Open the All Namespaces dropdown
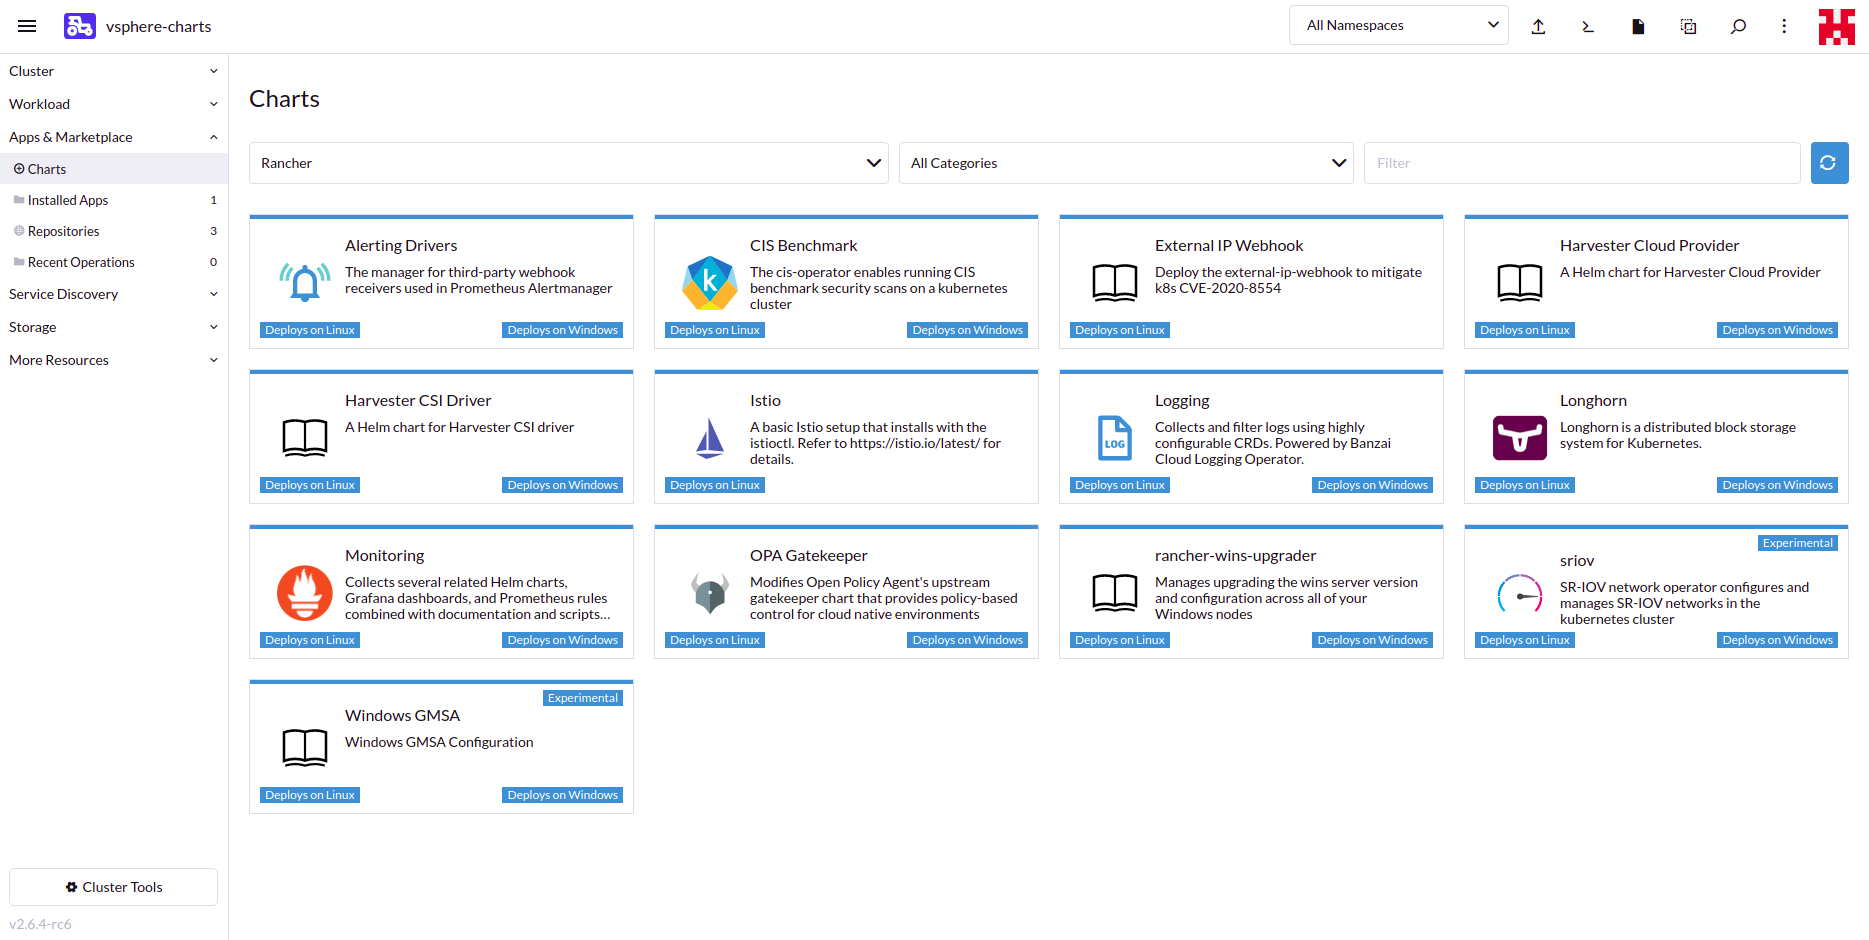The image size is (1869, 940). [1398, 25]
